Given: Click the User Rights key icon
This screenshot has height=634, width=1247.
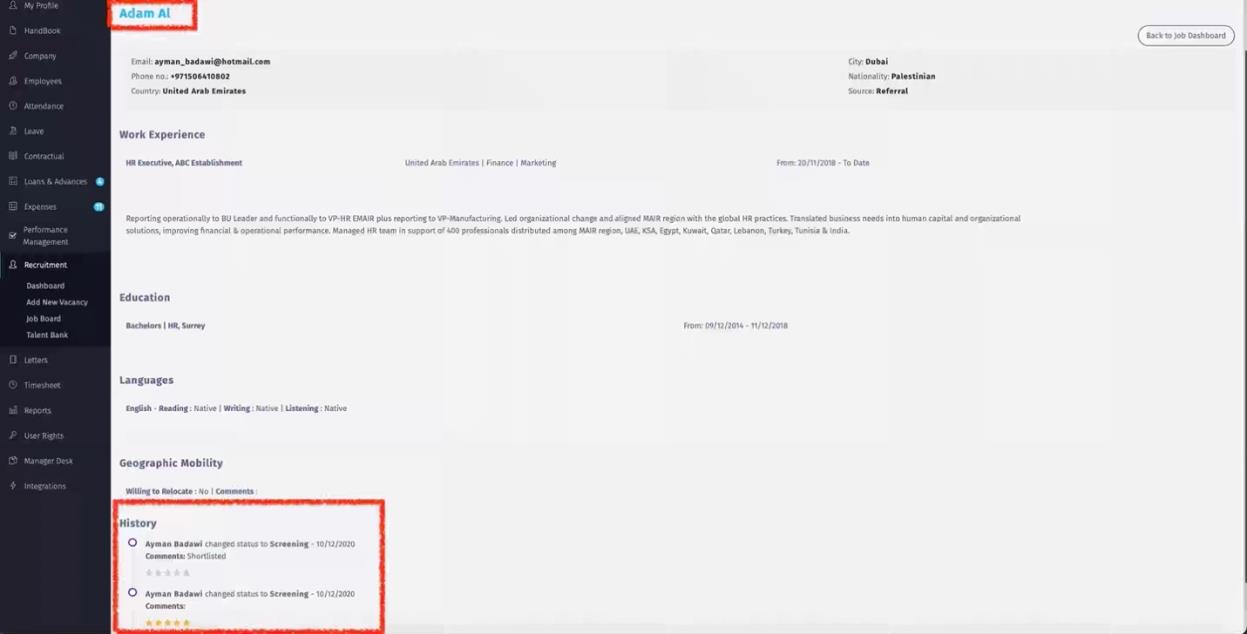Looking at the screenshot, I should coord(13,436).
